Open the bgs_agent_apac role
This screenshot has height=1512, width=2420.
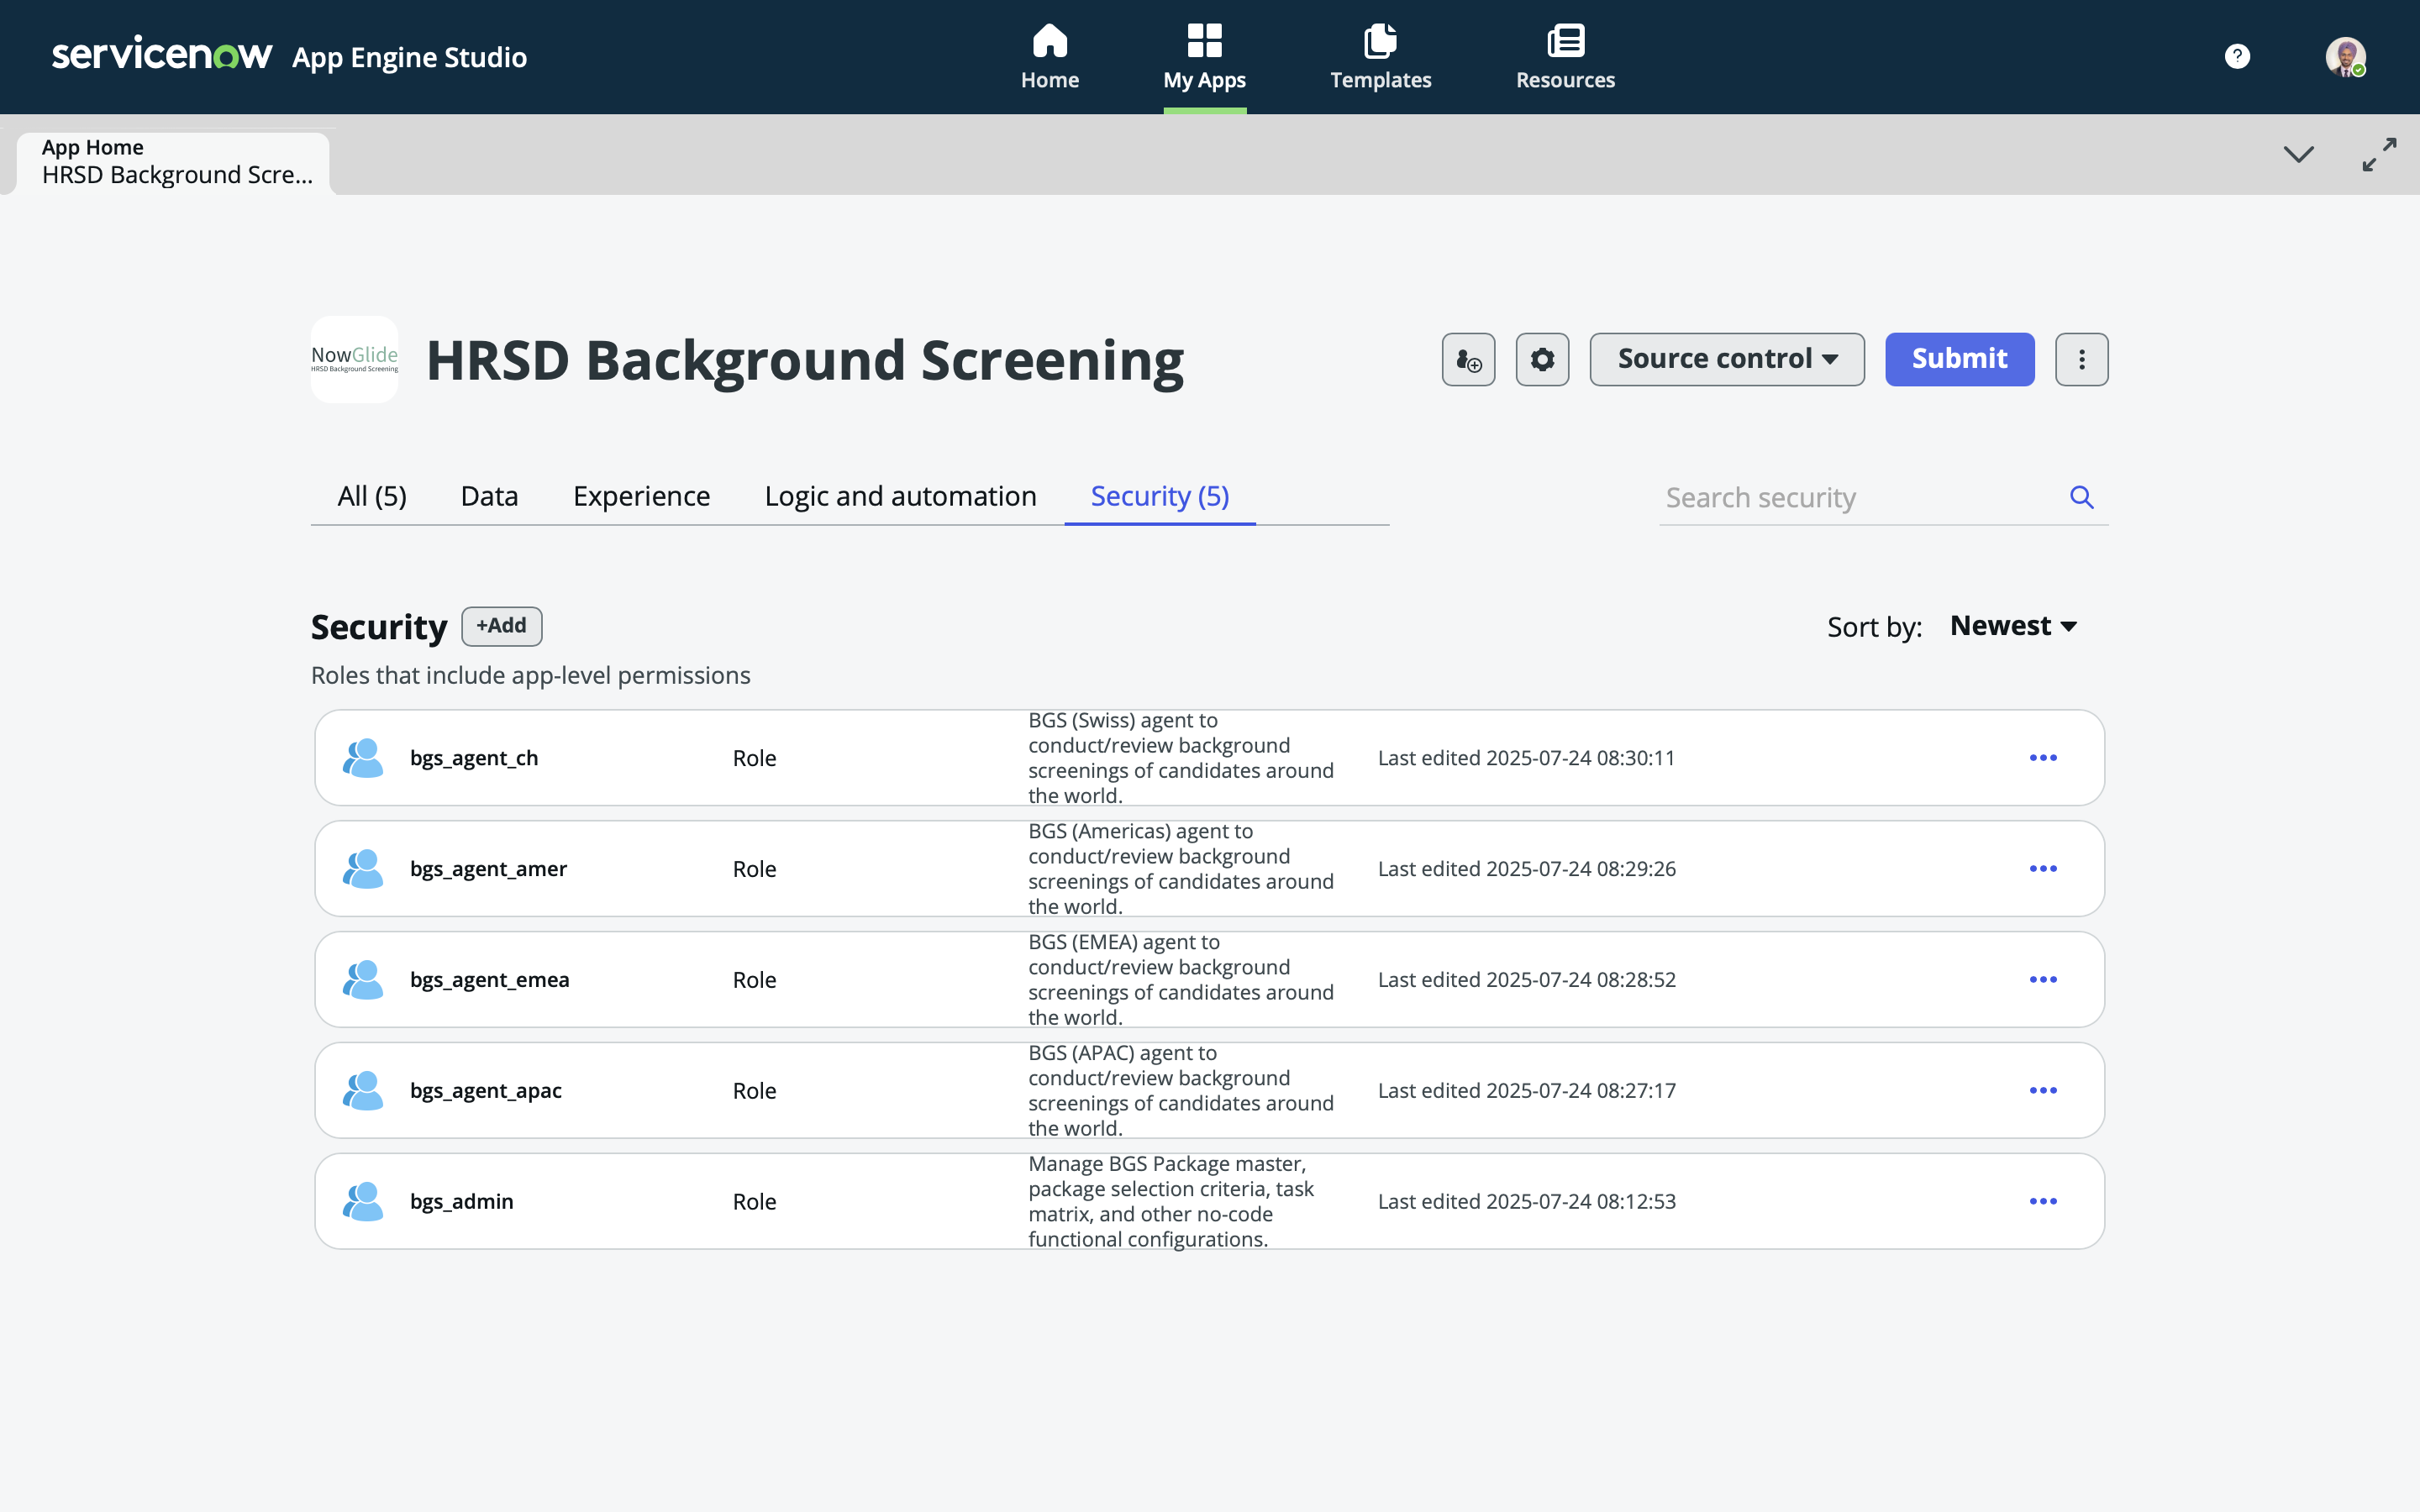click(485, 1091)
